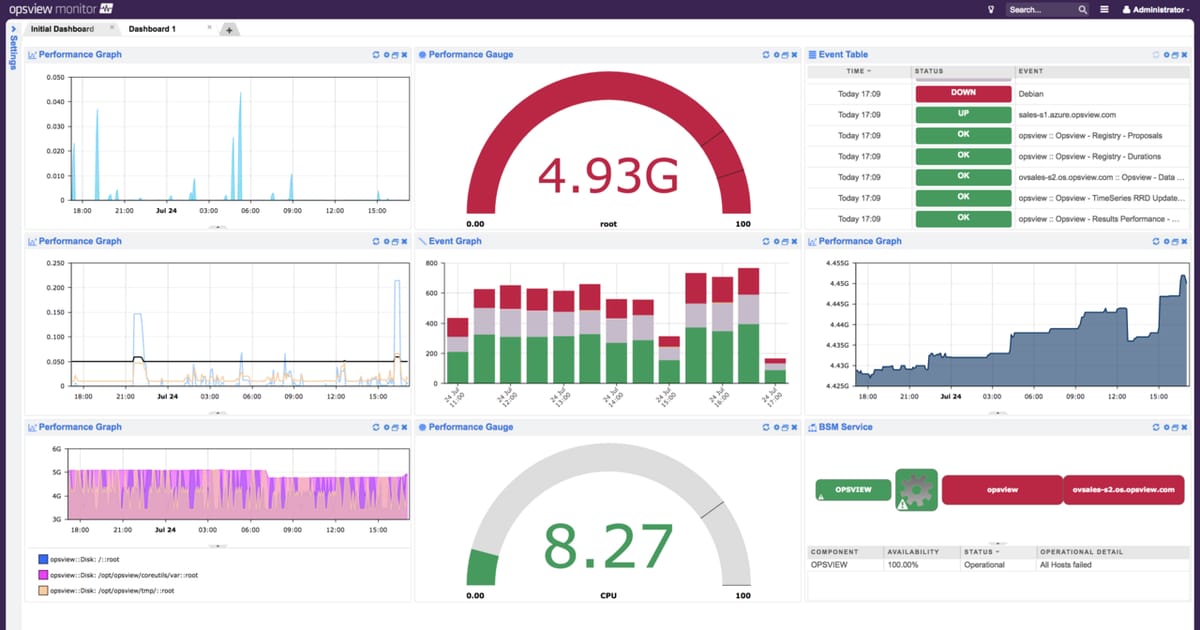The image size is (1200, 630).
Task: Refresh the Performance Graph with disk legend
Action: coord(375,427)
